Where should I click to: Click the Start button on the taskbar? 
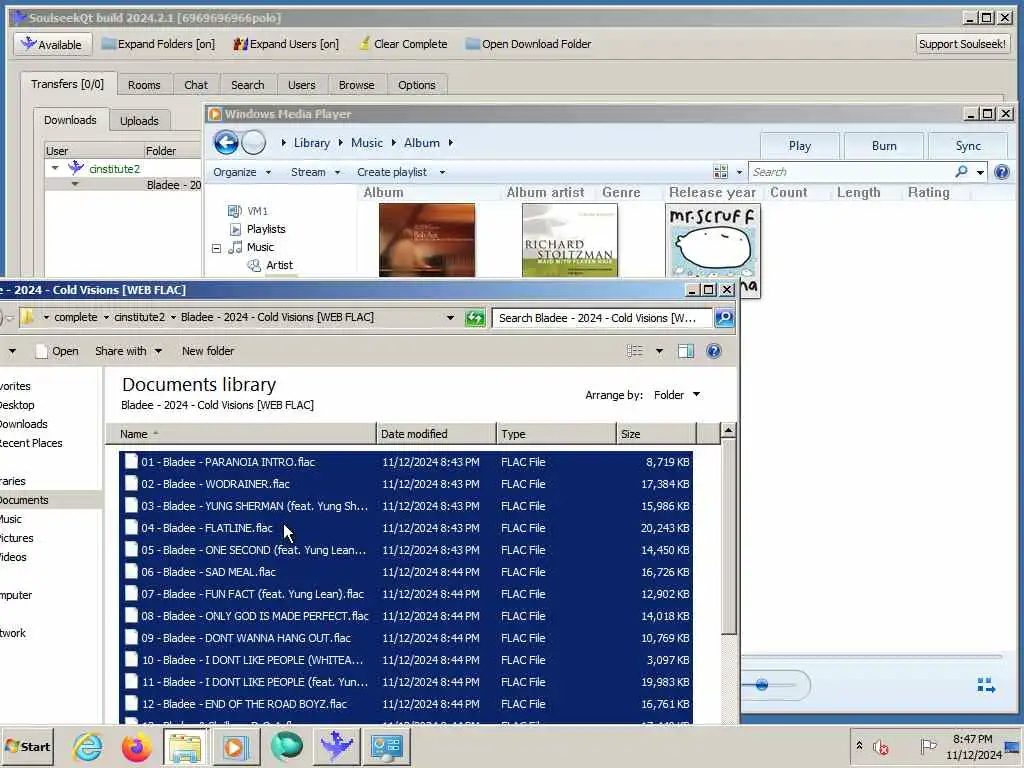(27, 746)
